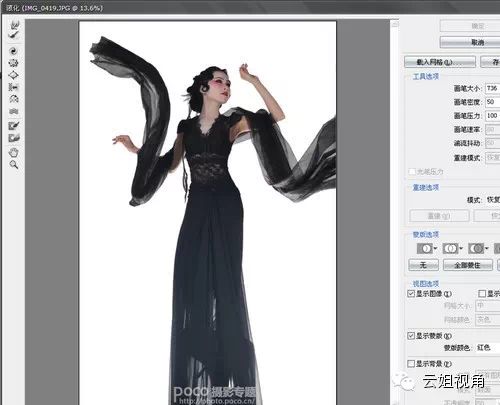The image size is (500, 405).
Task: Click the brush density field showing 50
Action: [x=493, y=102]
